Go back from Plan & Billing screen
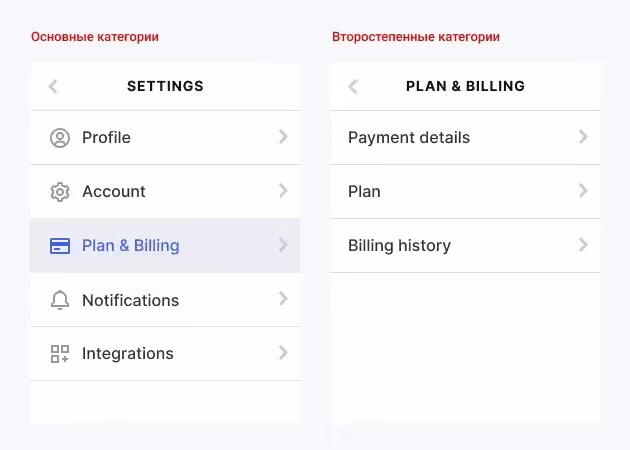The width and height of the screenshot is (630, 450). pos(353,87)
